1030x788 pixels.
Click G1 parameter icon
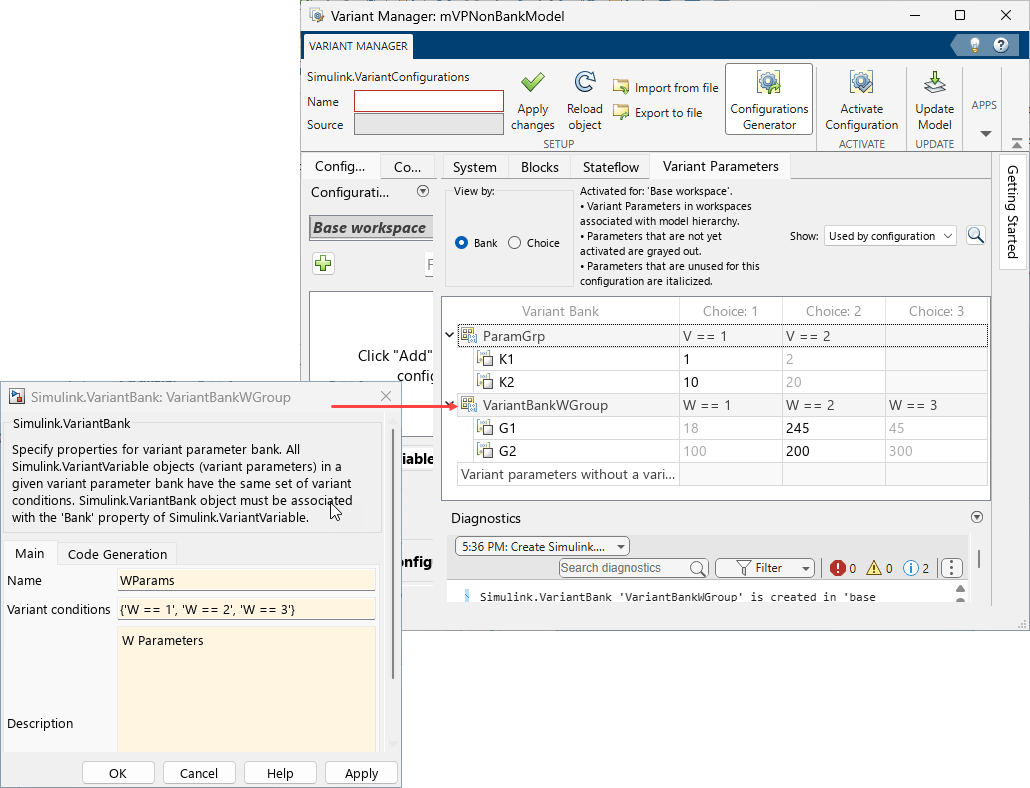pos(485,427)
